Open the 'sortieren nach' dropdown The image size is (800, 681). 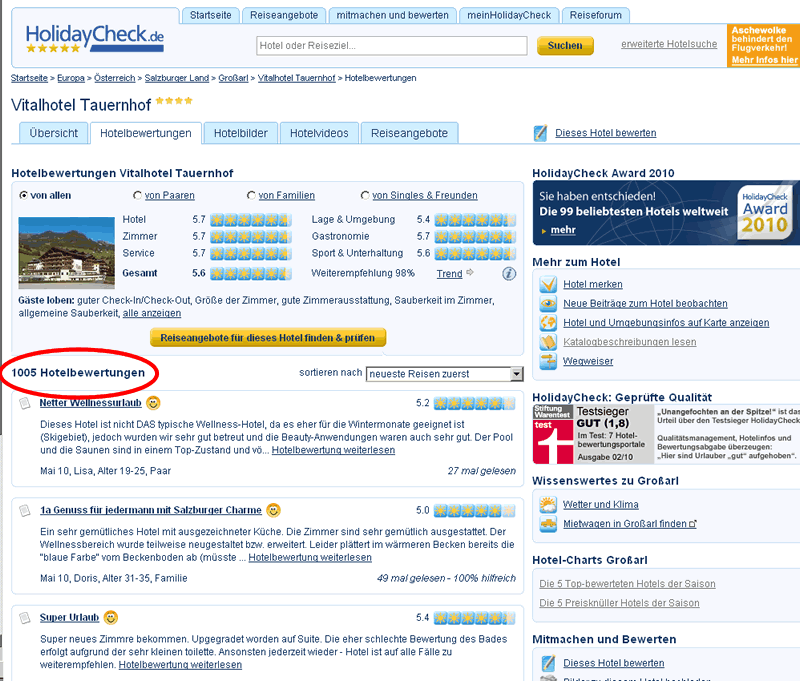[444, 374]
